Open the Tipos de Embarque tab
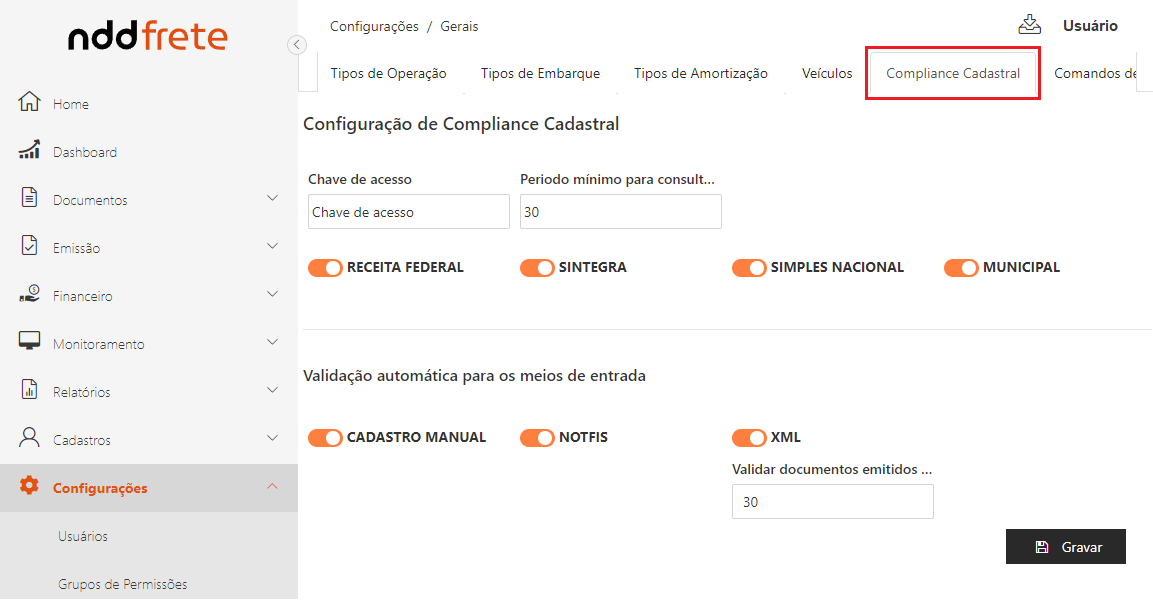Viewport: 1153px width, 600px height. pyautogui.click(x=540, y=73)
